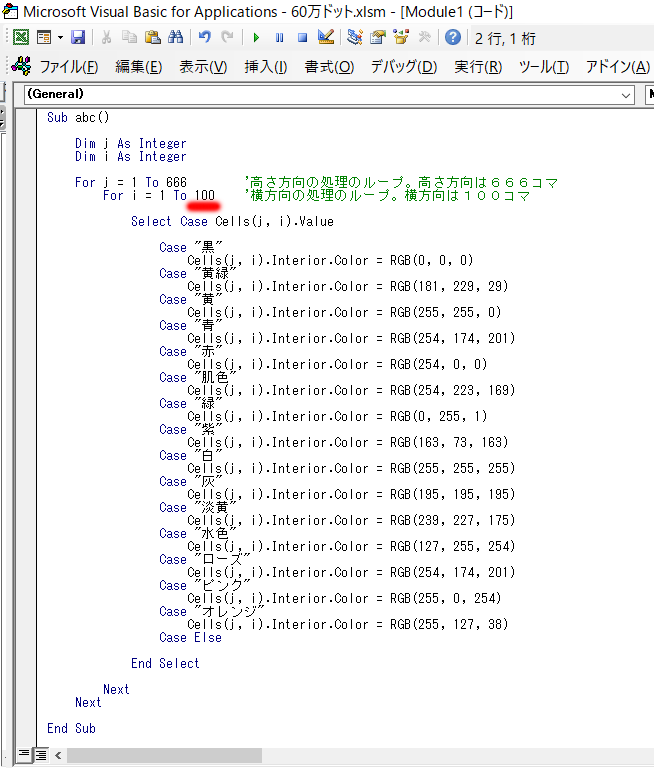Open the 表示(V) menu
This screenshot has height=768, width=654.
(x=203, y=67)
